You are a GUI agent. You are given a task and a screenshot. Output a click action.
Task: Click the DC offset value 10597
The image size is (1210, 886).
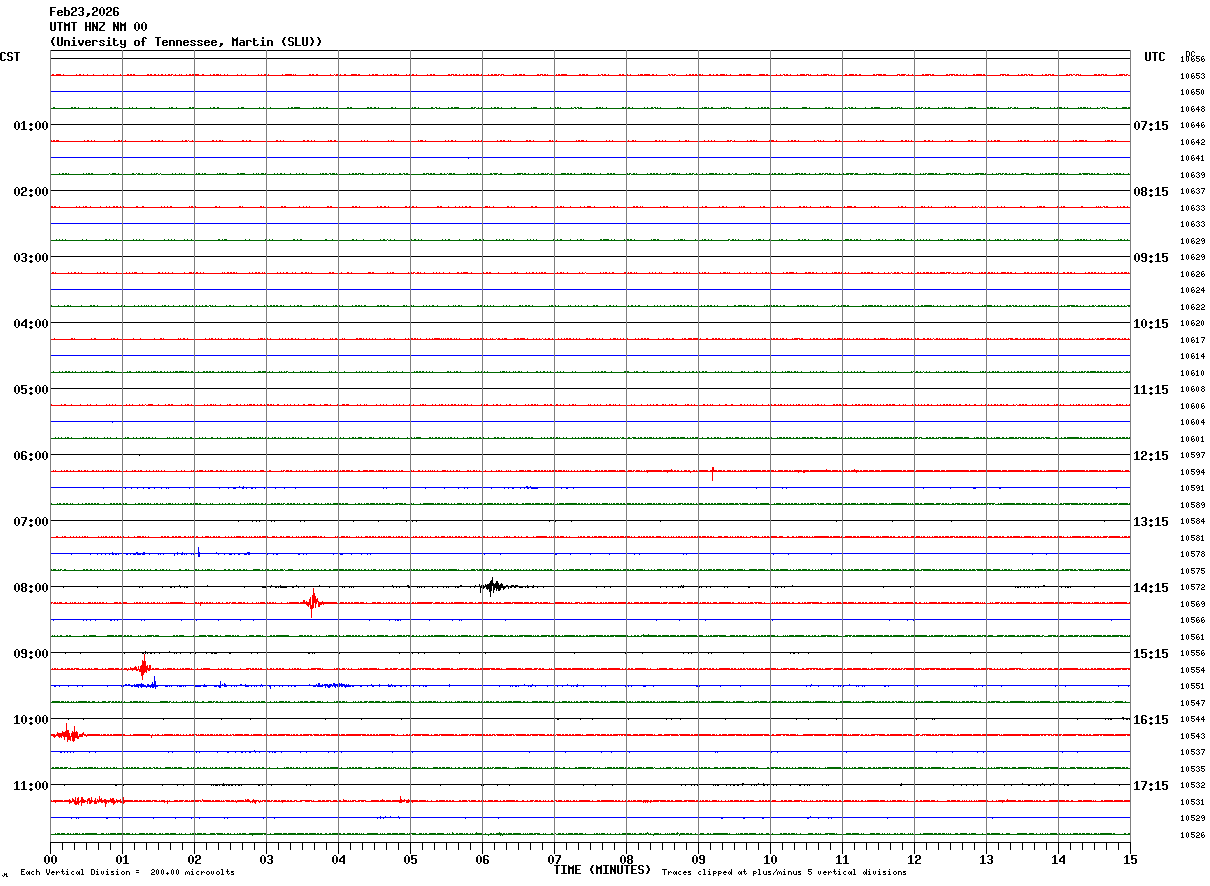1192,456
